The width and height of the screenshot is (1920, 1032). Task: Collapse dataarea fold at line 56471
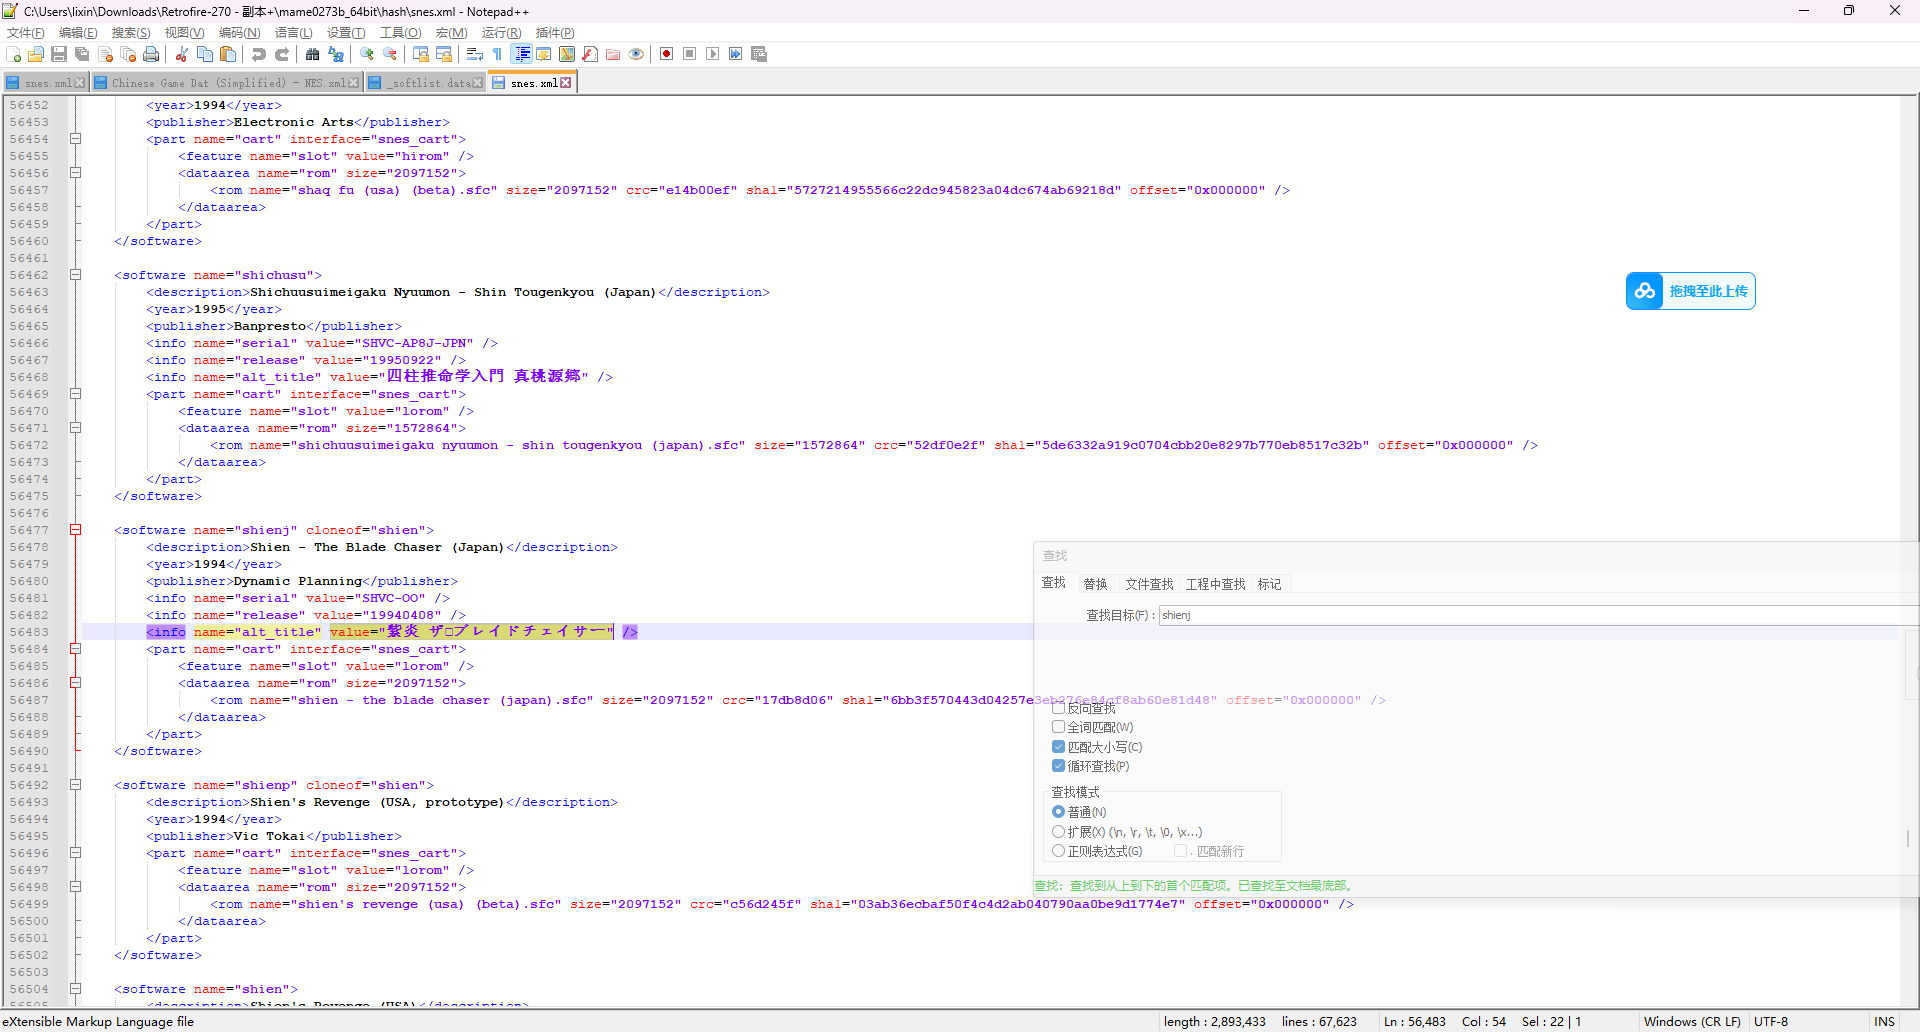coord(75,428)
